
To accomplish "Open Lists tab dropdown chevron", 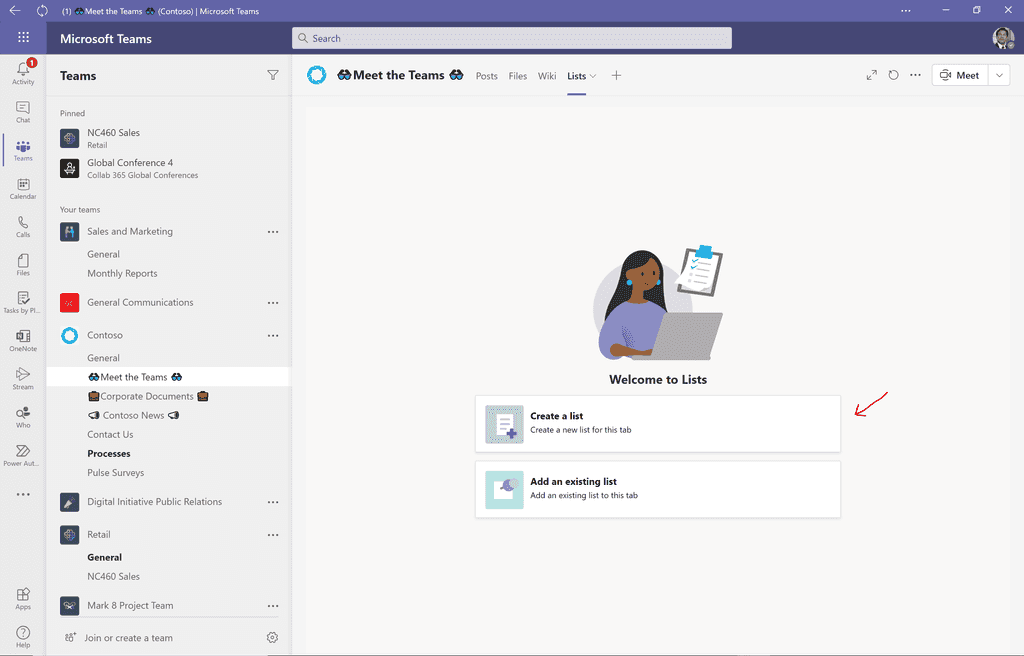I will pyautogui.click(x=593, y=76).
